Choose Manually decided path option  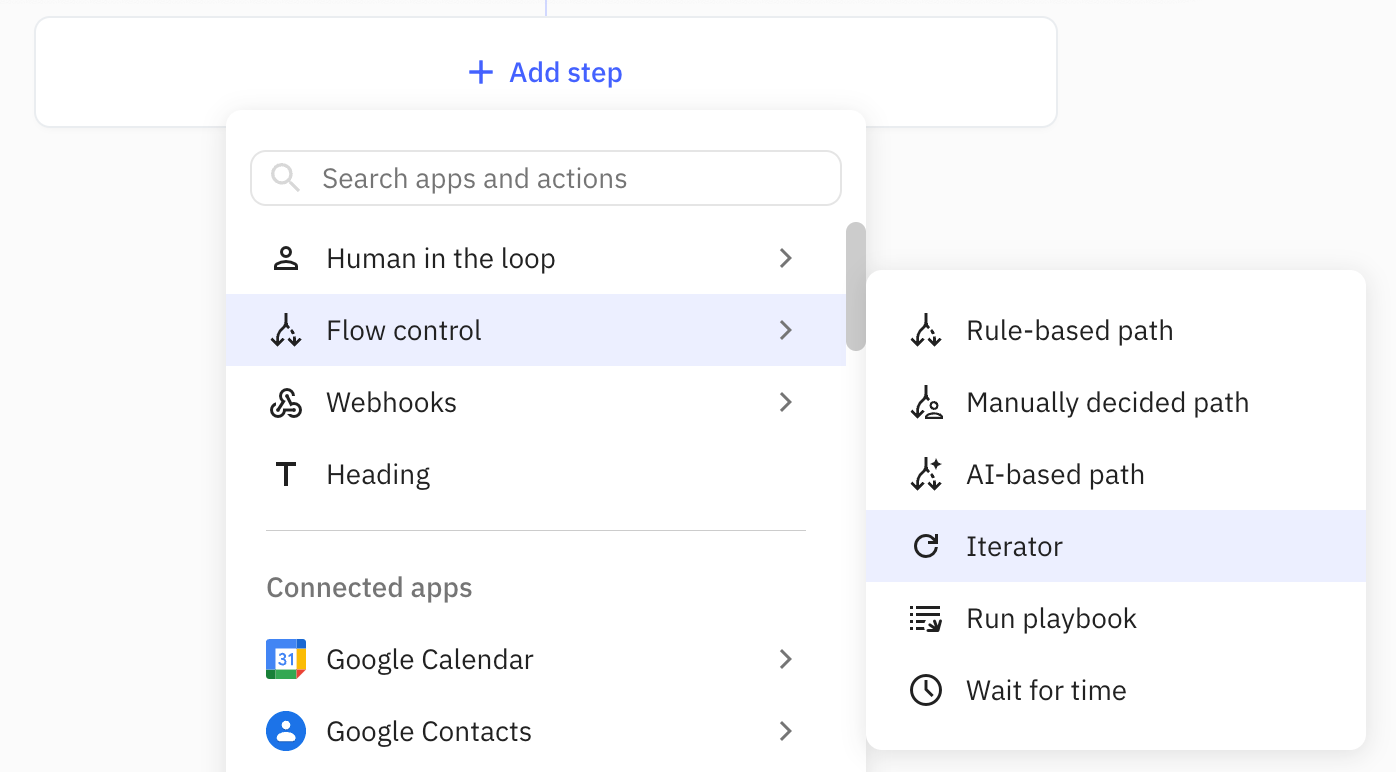pos(1116,402)
